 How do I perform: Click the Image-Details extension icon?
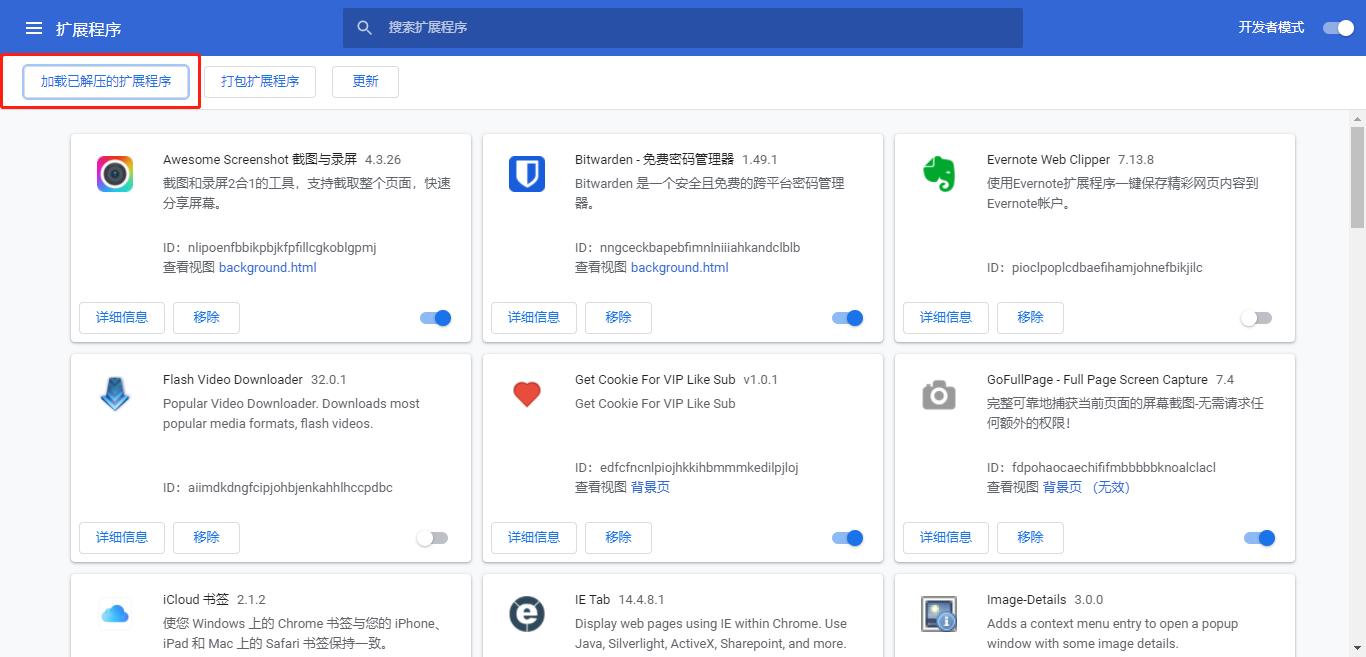click(x=938, y=613)
